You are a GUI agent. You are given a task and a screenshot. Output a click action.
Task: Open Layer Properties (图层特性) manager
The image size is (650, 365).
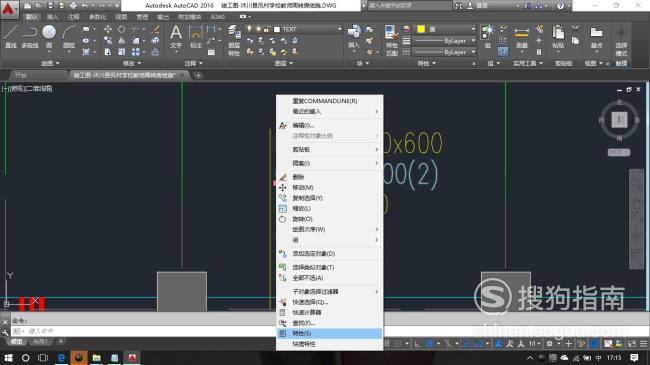click(x=234, y=40)
